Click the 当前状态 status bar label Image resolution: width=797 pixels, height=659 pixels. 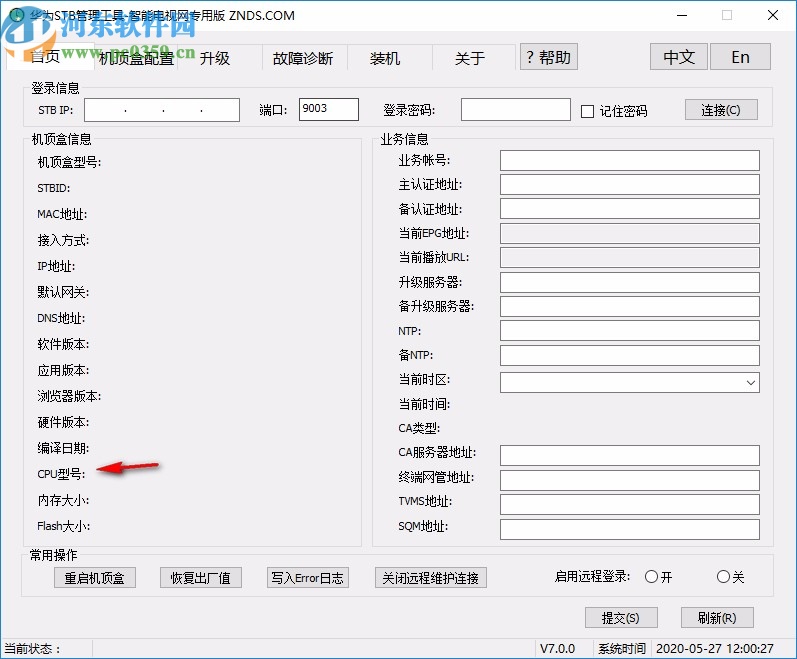pos(33,649)
